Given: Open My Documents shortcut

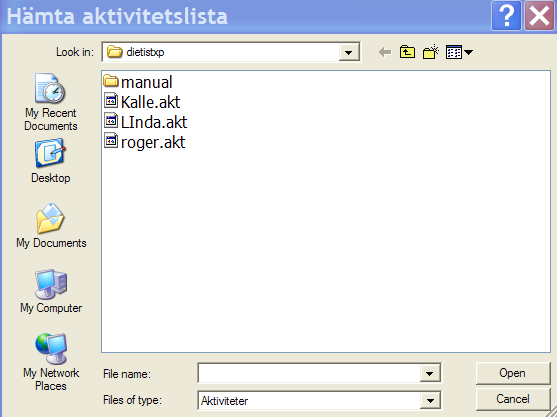Looking at the screenshot, I should pos(51,226).
